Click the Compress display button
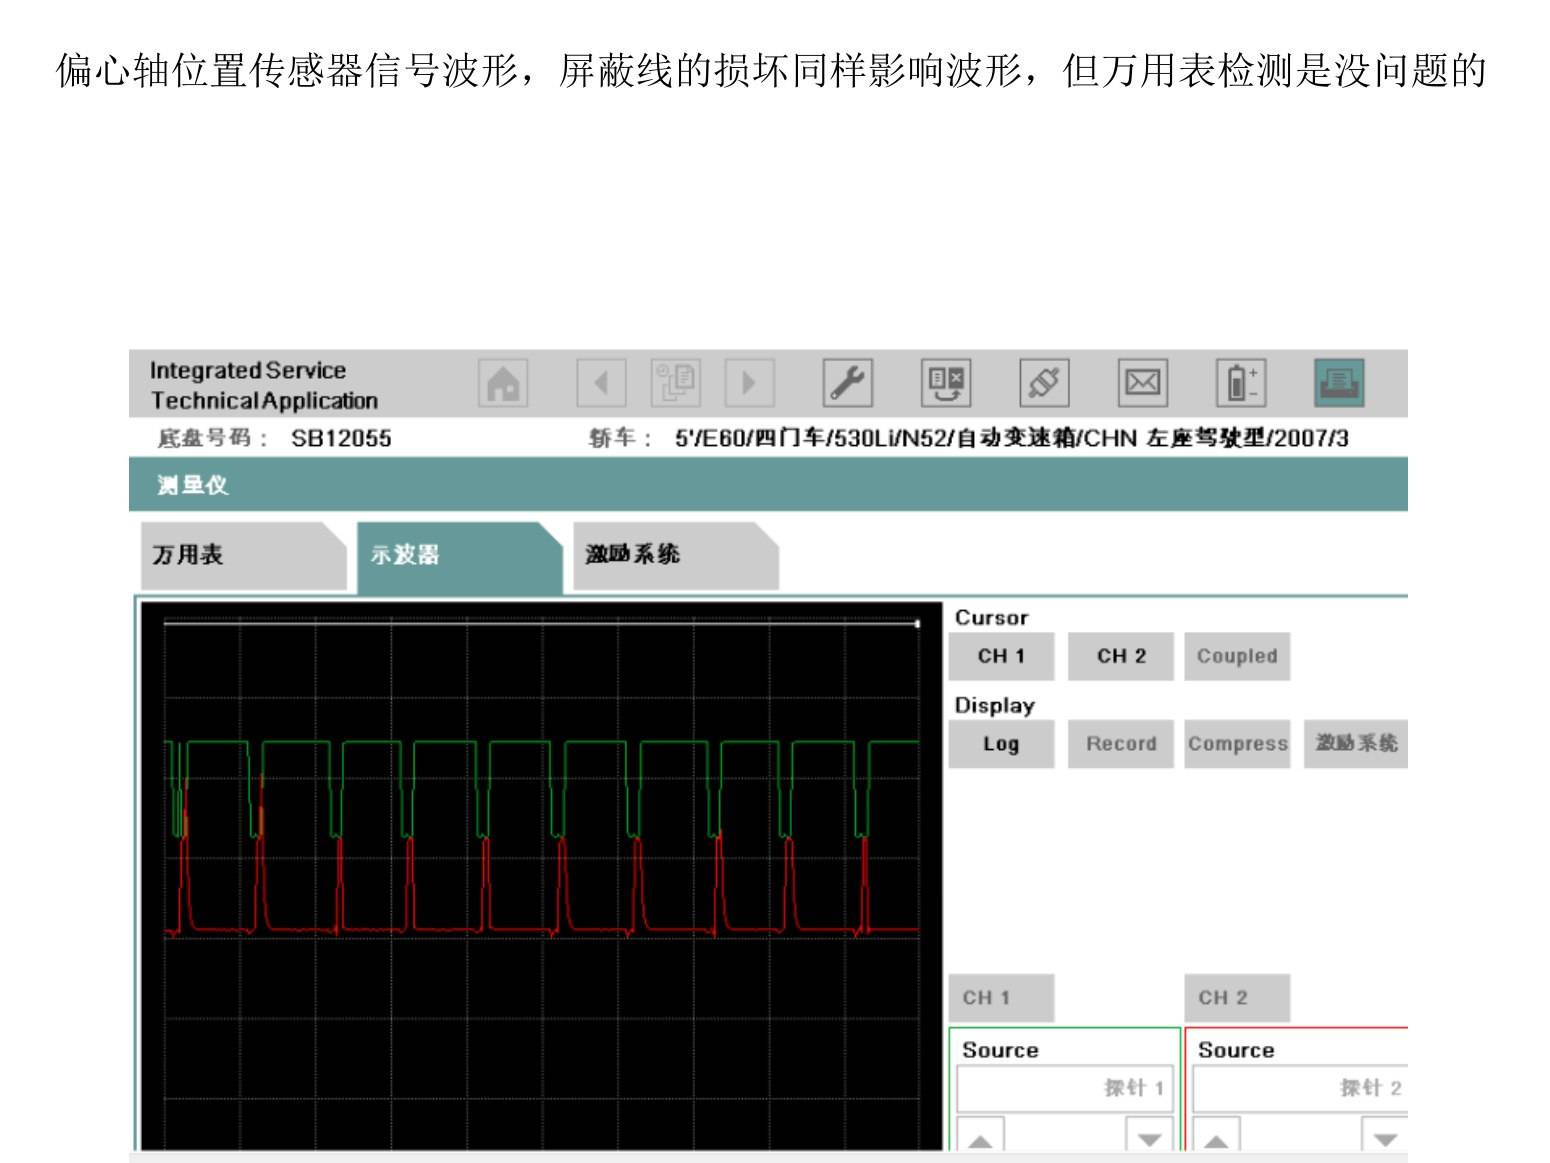The width and height of the screenshot is (1550, 1163). (x=1237, y=744)
